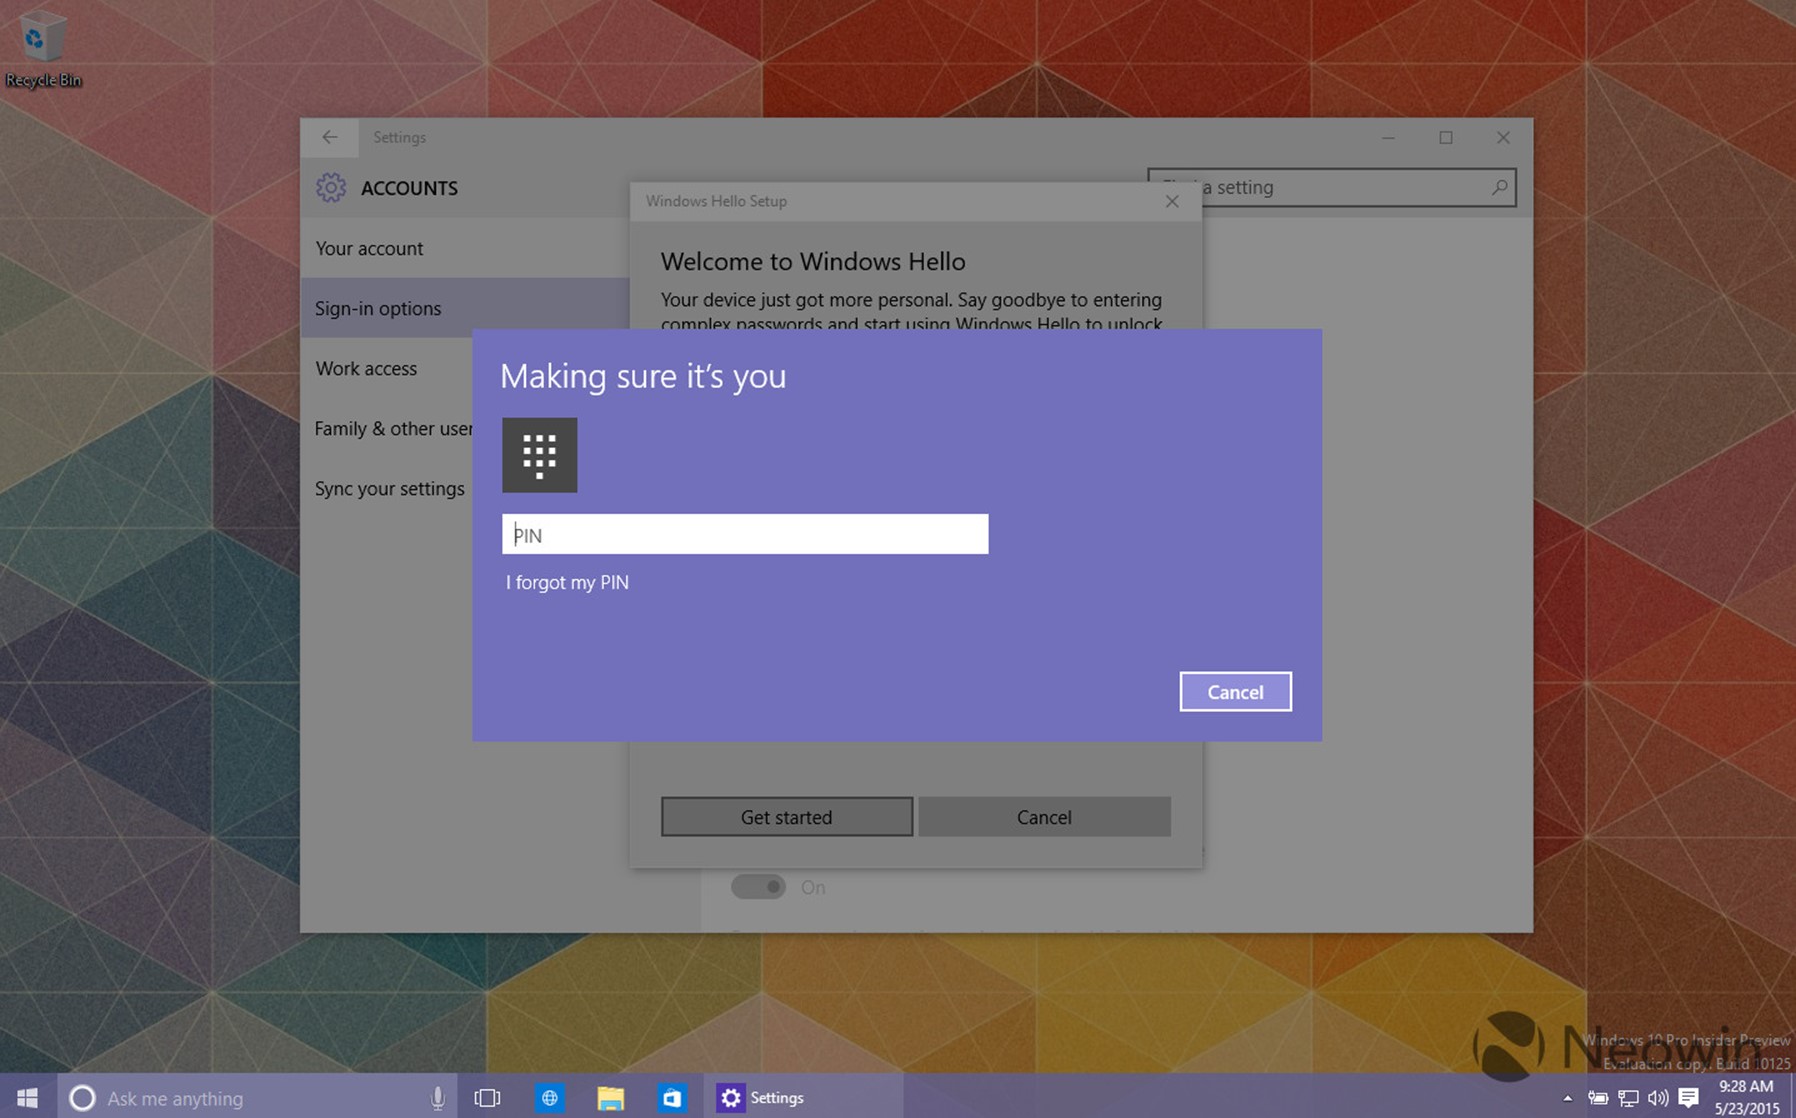Viewport: 1796px width, 1118px height.
Task: Click the Settings back arrow
Action: pyautogui.click(x=330, y=137)
